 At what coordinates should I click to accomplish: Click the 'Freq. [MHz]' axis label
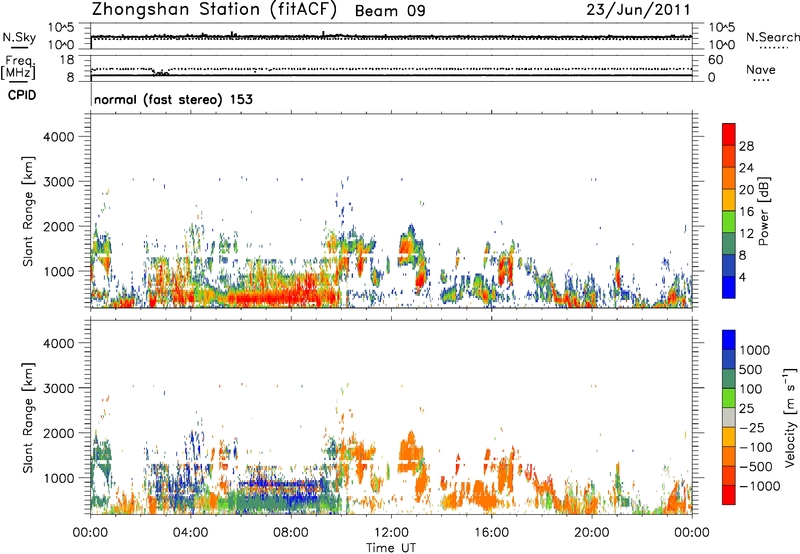(x=19, y=67)
